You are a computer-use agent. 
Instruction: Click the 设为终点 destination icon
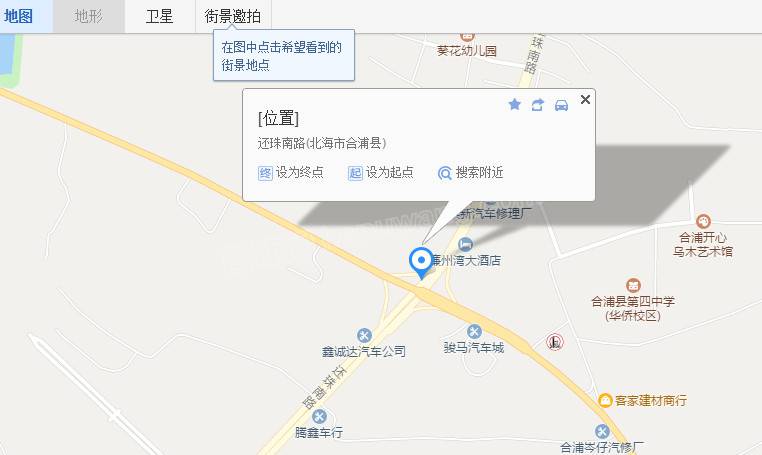click(265, 173)
